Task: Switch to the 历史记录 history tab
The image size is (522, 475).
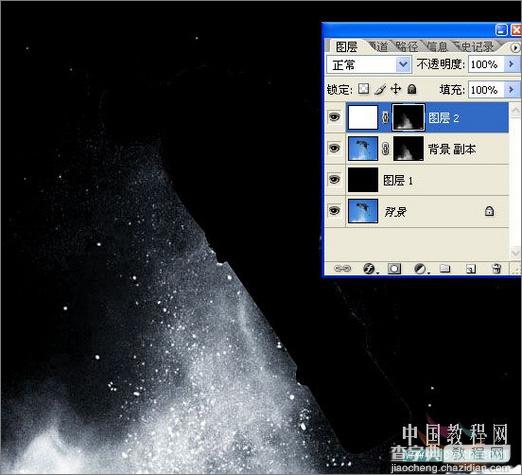Action: (x=475, y=47)
